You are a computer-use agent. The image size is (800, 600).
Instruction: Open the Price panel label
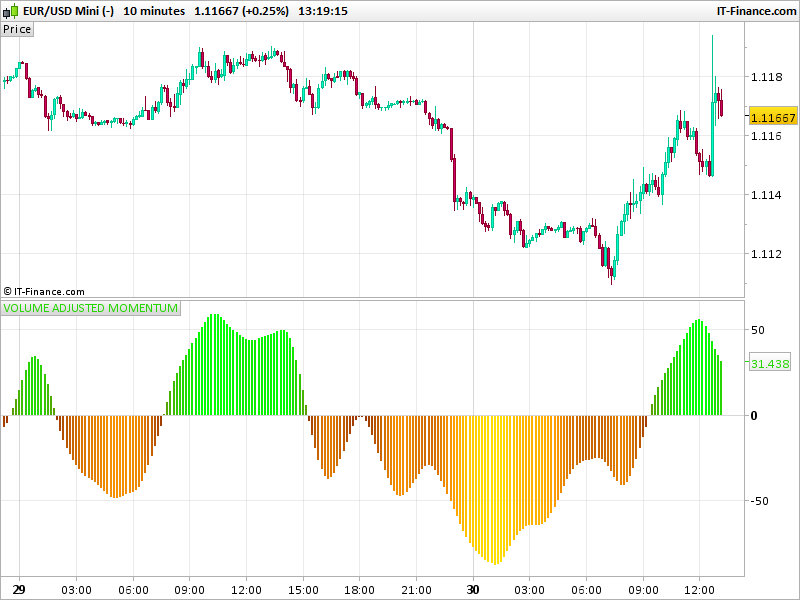17,29
